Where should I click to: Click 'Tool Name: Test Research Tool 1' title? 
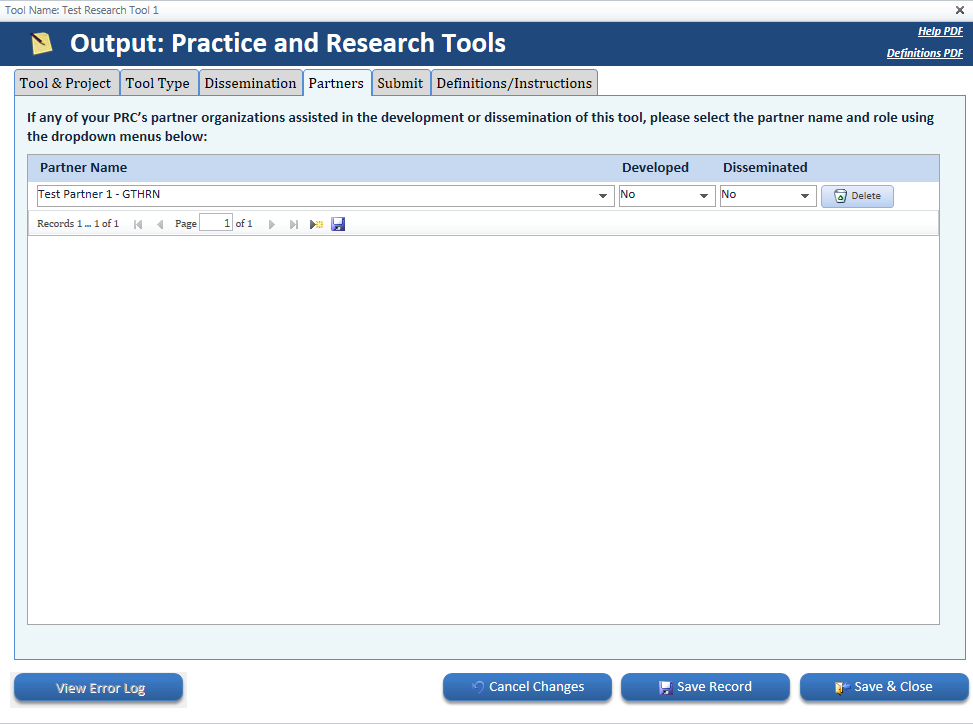[82, 10]
